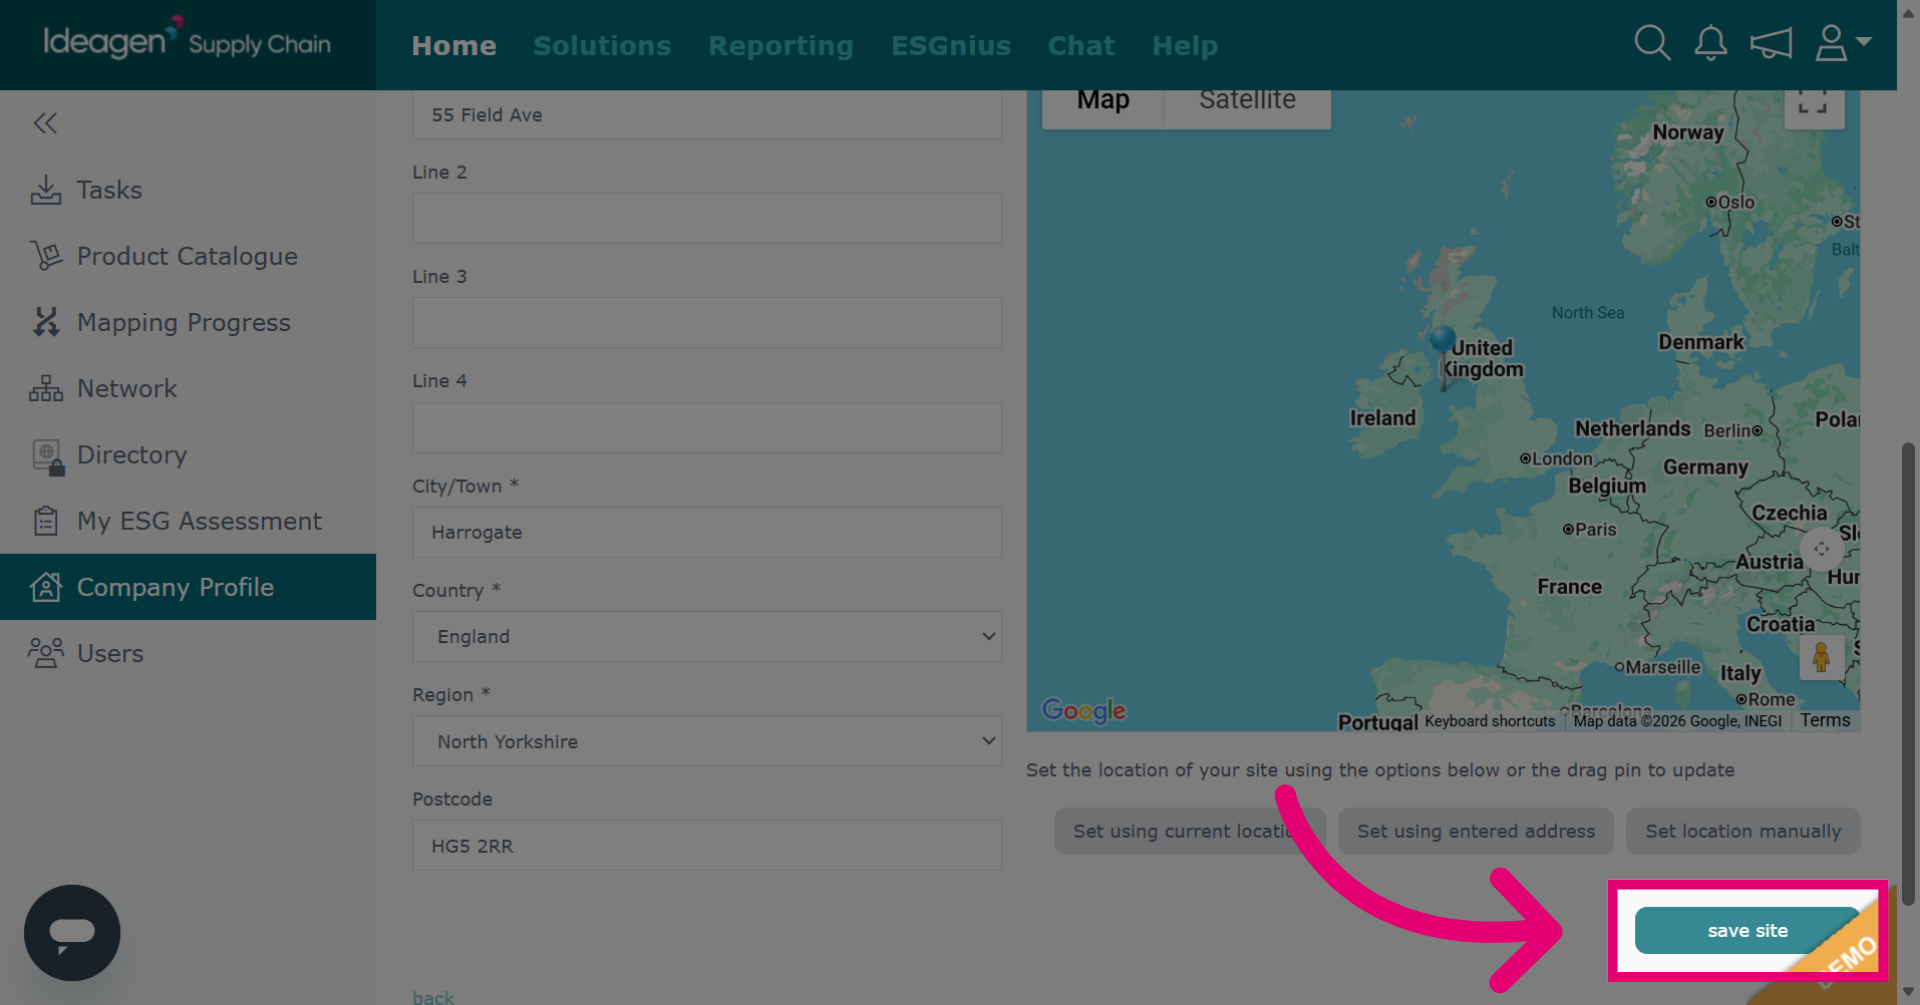Open Users in the sidebar
1920x1005 pixels.
coord(188,653)
